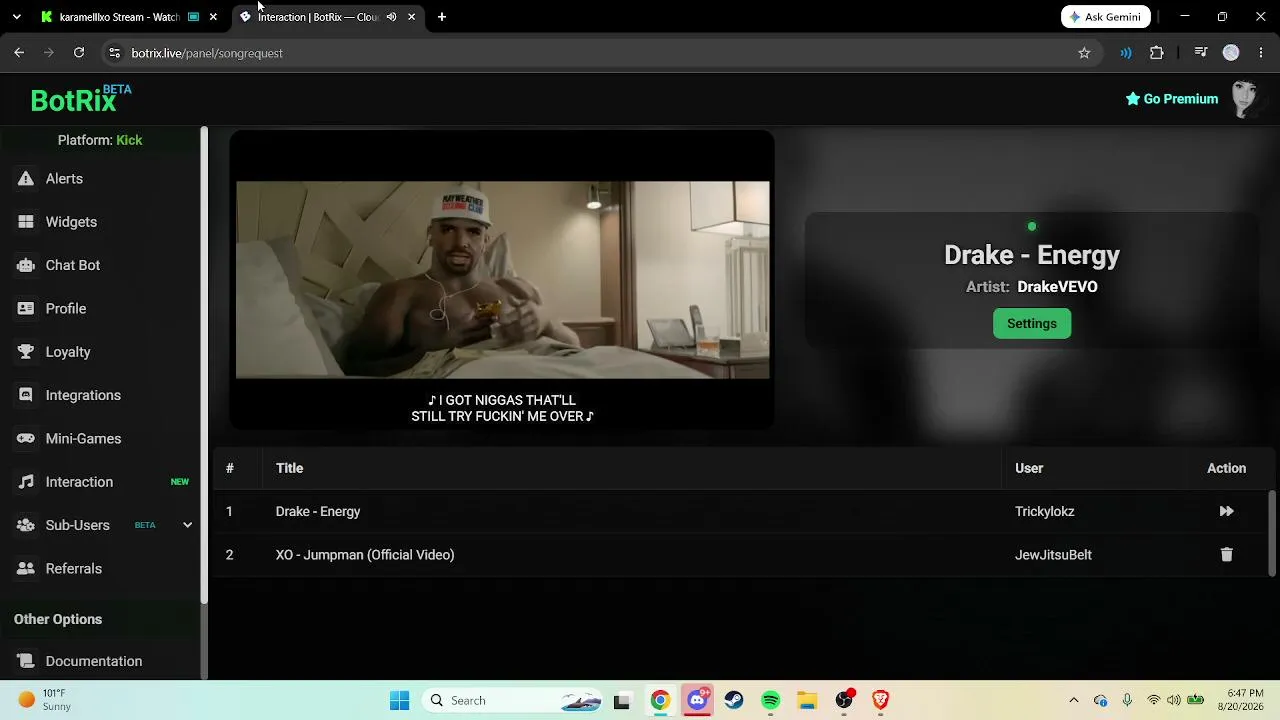
Task: Click the address bar URL
Action: tap(207, 53)
